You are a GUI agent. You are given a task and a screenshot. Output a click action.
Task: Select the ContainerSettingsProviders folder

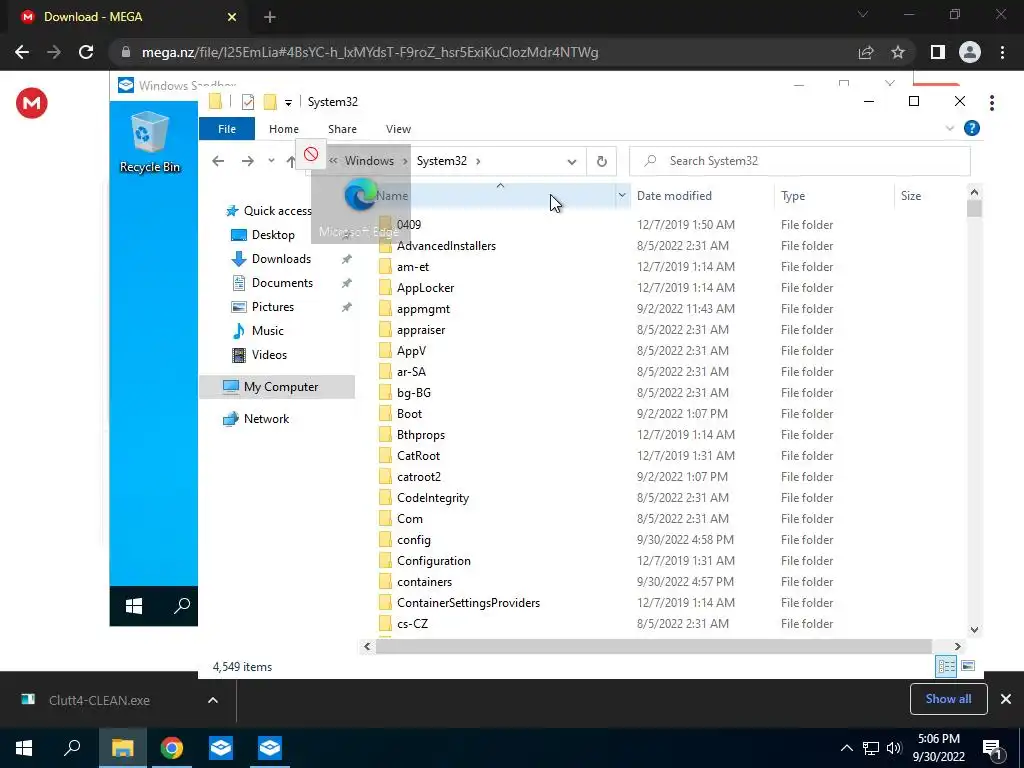click(x=468, y=603)
